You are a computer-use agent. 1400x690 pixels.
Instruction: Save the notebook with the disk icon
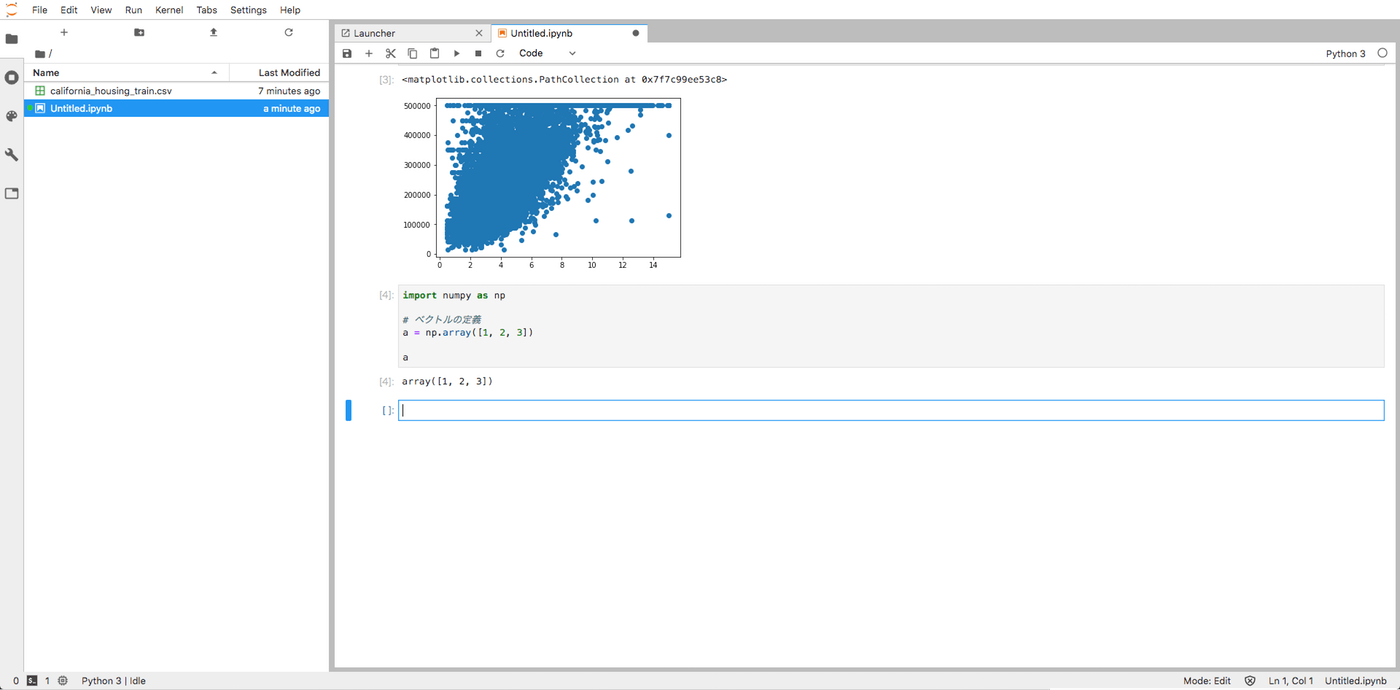tap(347, 53)
